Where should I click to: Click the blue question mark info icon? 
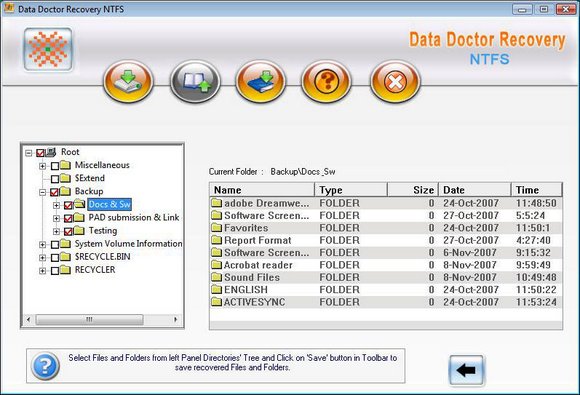[45, 366]
